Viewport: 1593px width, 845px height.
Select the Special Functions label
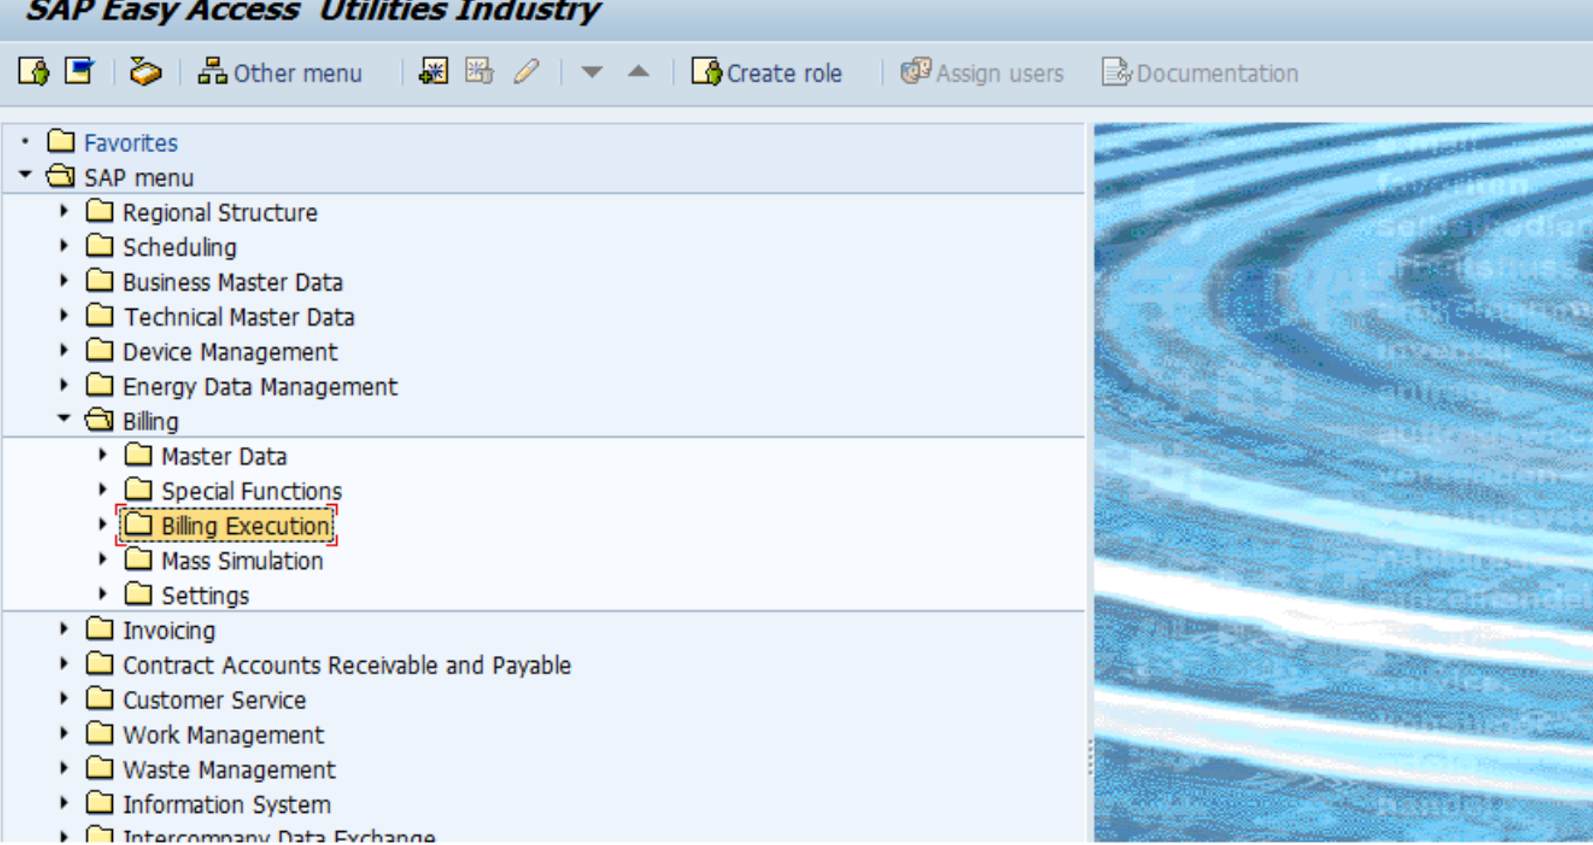252,492
